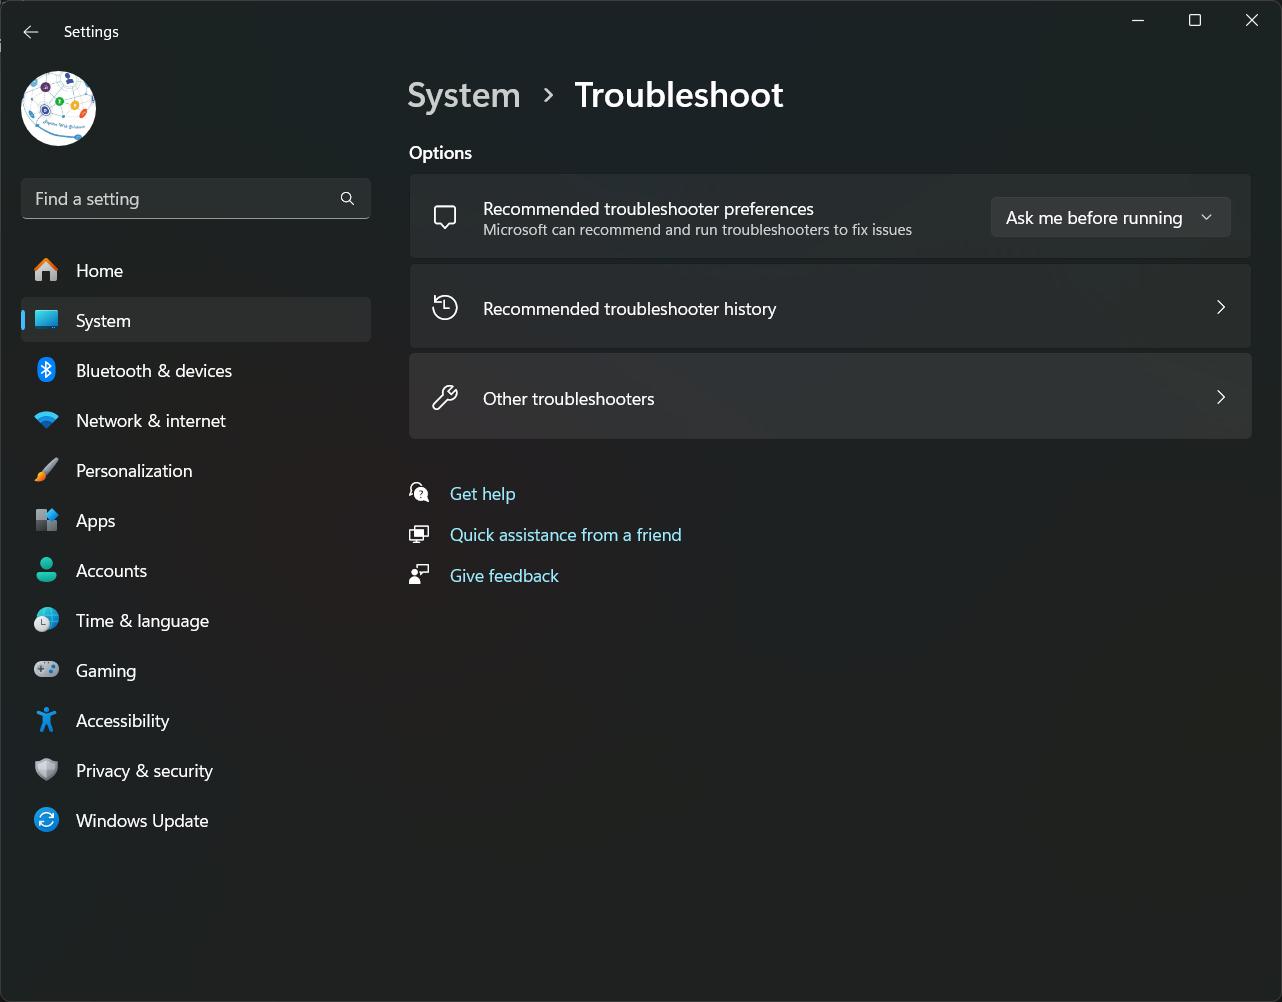Select the Bluetooth & devices icon
Image resolution: width=1282 pixels, height=1002 pixels.
coord(46,370)
